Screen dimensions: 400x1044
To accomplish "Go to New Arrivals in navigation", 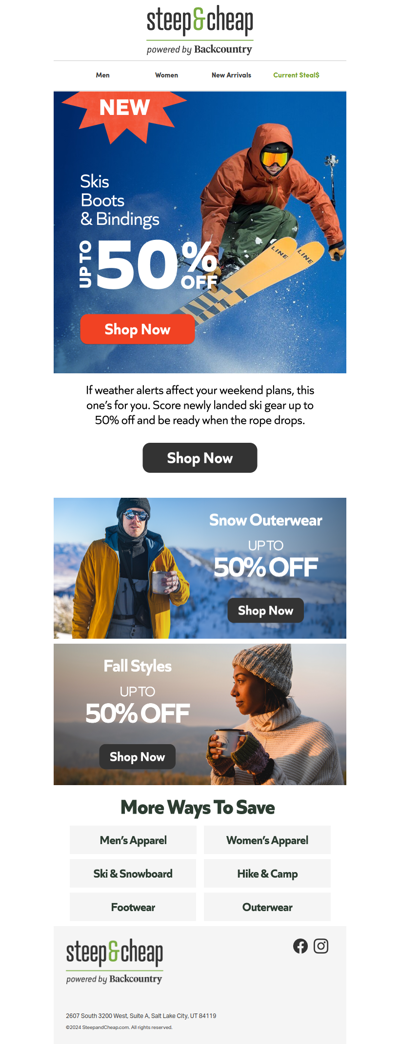I will click(232, 75).
